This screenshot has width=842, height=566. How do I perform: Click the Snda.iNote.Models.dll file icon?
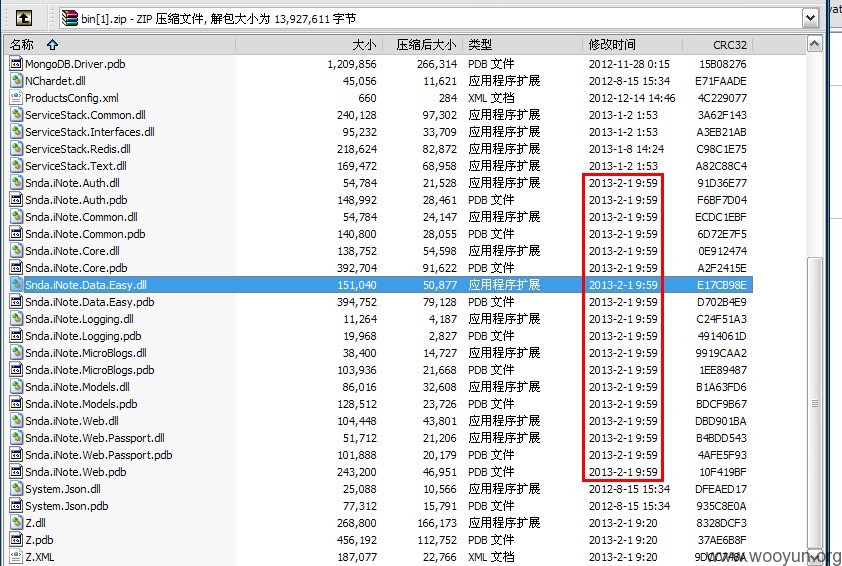click(17, 387)
